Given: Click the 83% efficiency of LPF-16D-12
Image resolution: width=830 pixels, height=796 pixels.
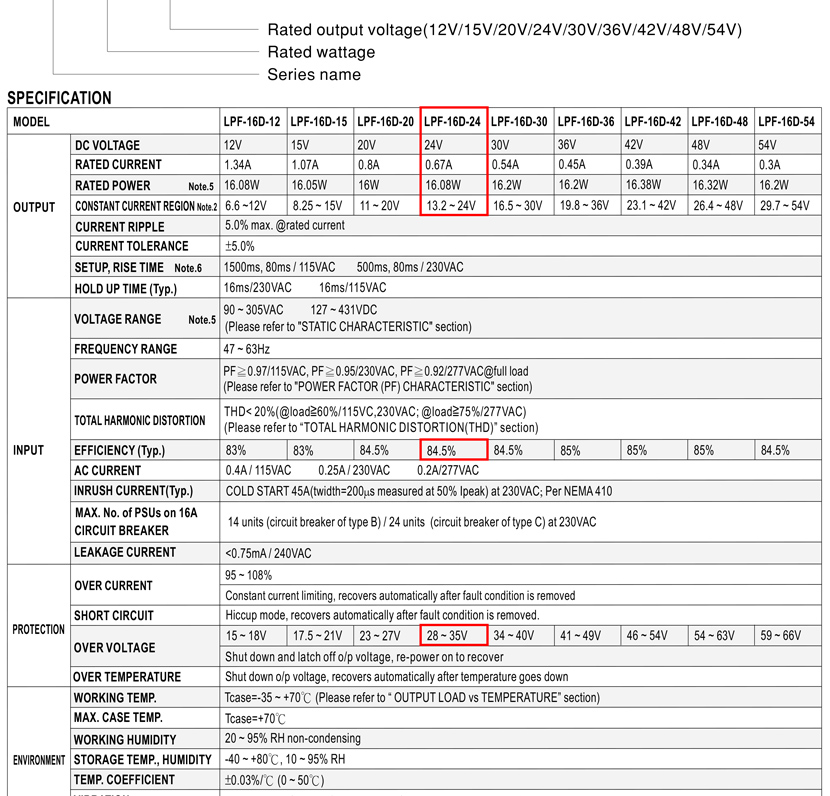Looking at the screenshot, I should 236,450.
